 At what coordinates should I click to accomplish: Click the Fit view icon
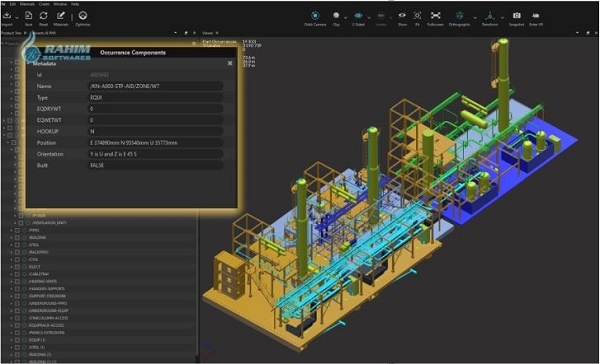point(417,15)
